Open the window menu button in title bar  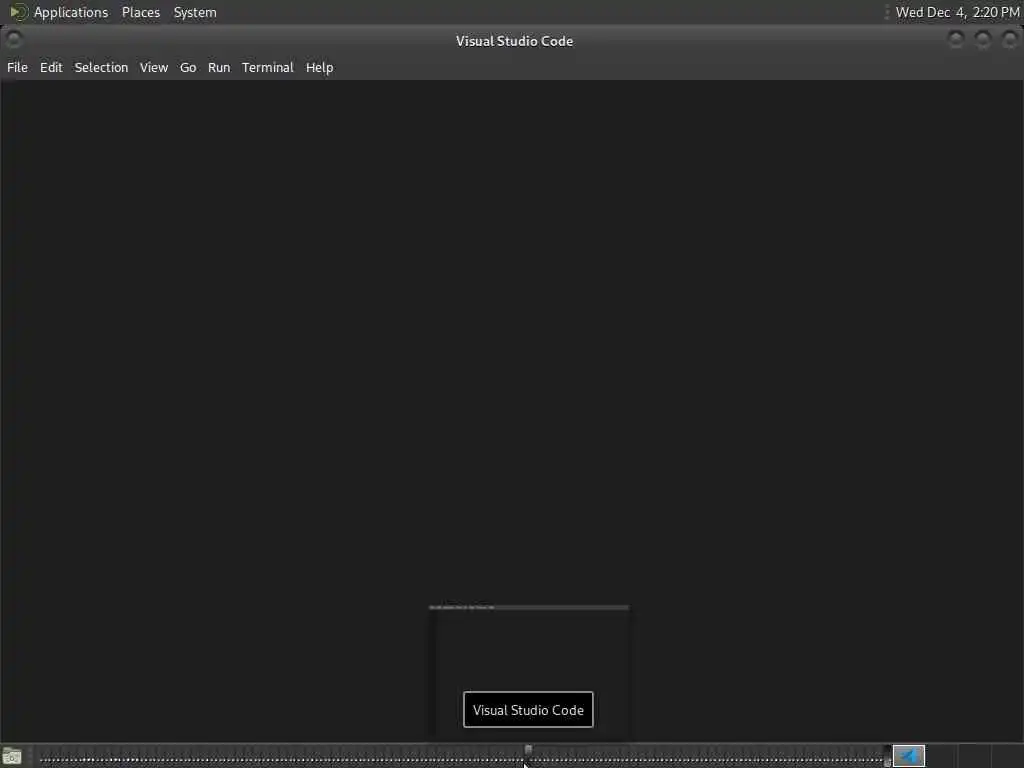click(14, 40)
